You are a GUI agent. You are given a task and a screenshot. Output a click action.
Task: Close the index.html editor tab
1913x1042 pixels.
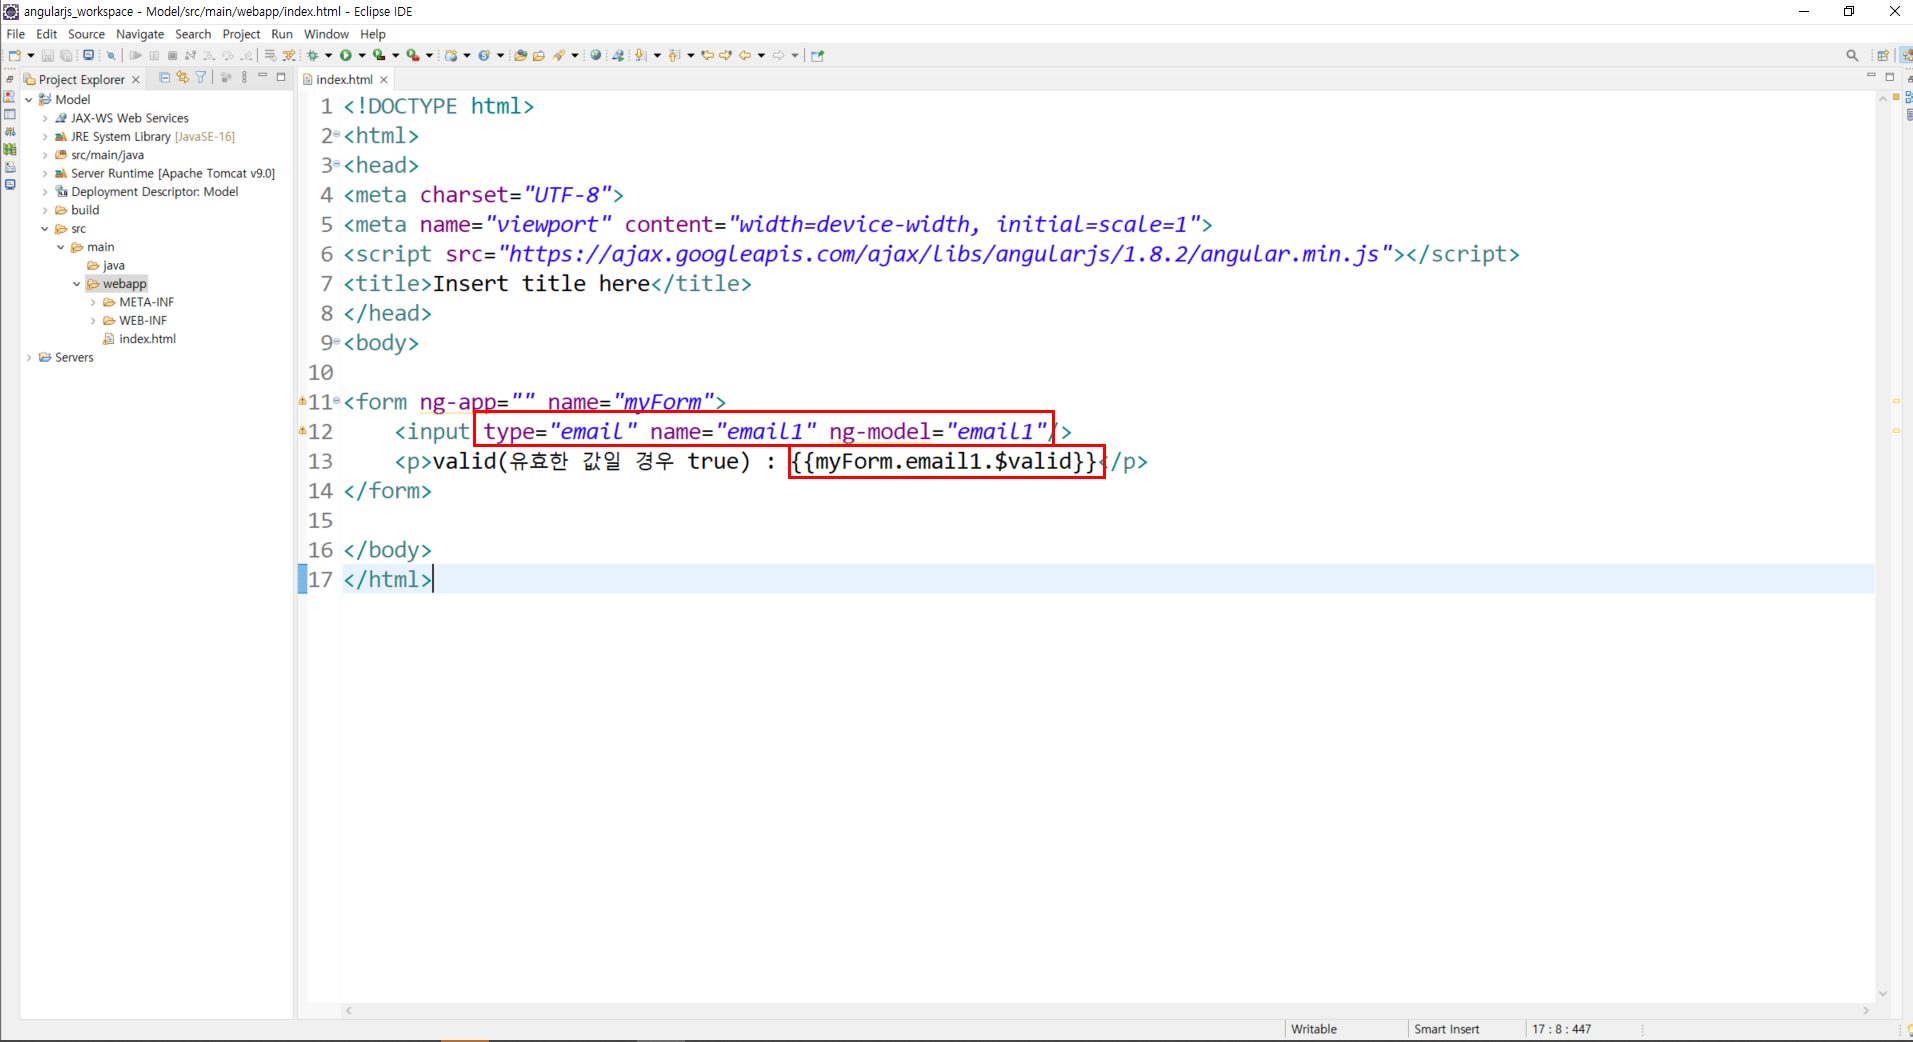coord(383,80)
